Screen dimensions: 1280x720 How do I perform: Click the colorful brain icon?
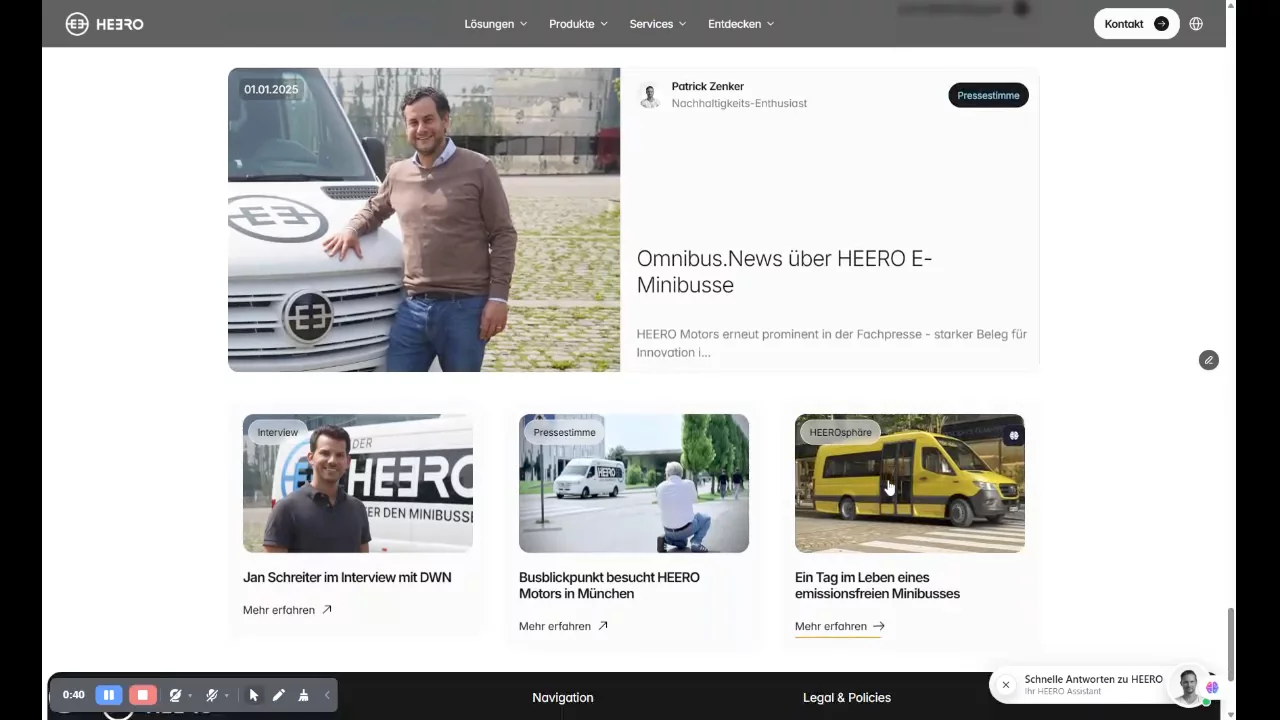(x=1212, y=687)
